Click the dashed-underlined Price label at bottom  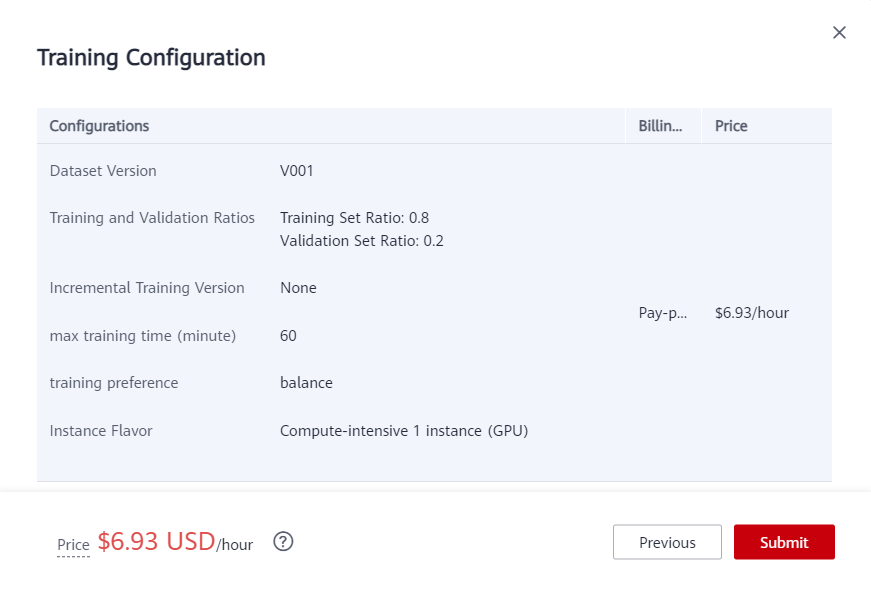[x=73, y=545]
